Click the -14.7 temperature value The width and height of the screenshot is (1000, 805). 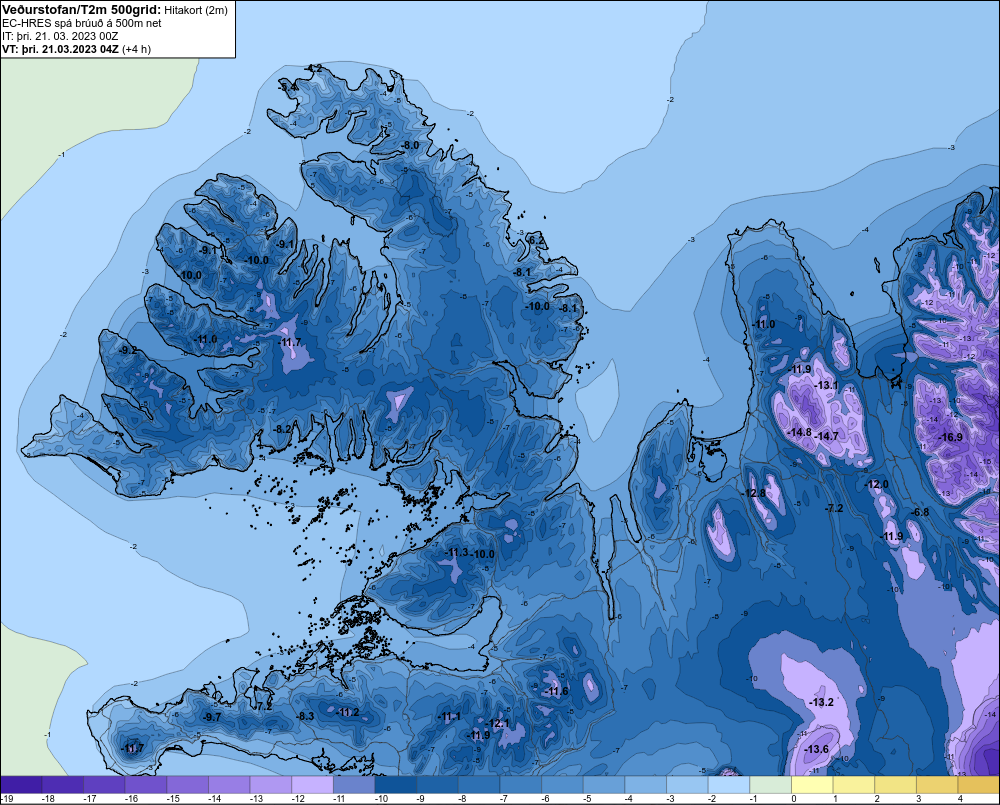click(826, 436)
